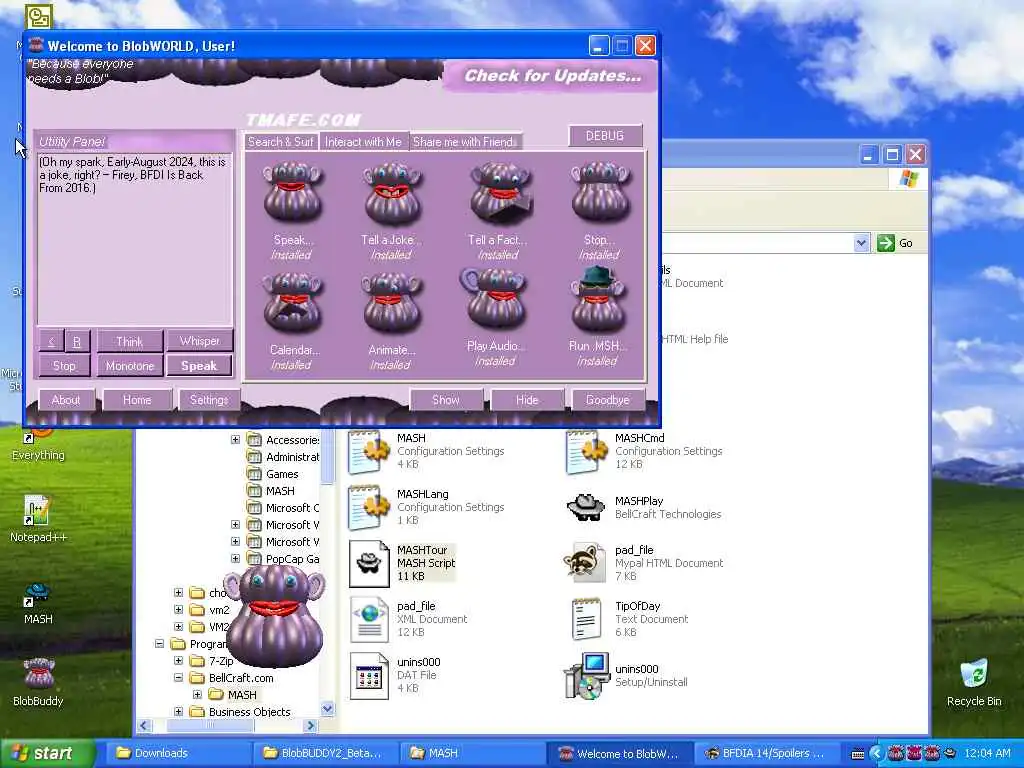Expand the Accessories folder node
Image resolution: width=1024 pixels, height=768 pixels.
[235, 440]
